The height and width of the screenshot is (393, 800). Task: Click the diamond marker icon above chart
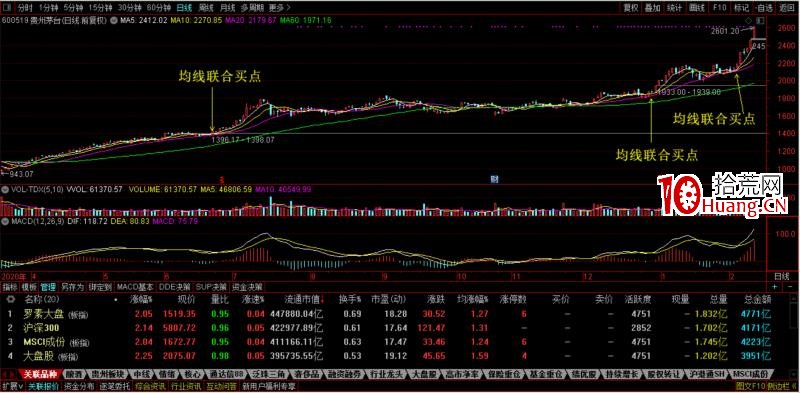(748, 21)
